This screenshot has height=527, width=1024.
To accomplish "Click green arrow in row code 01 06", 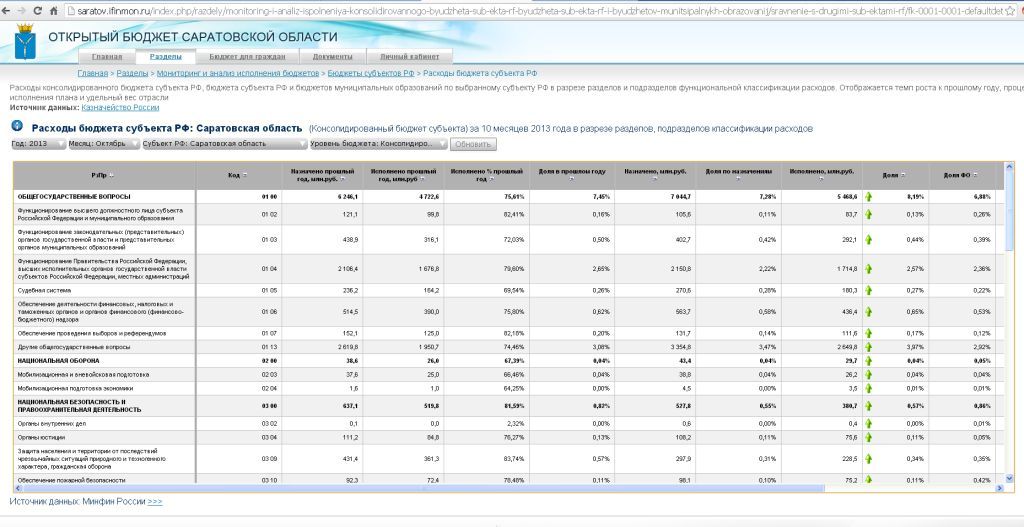I will 869,312.
